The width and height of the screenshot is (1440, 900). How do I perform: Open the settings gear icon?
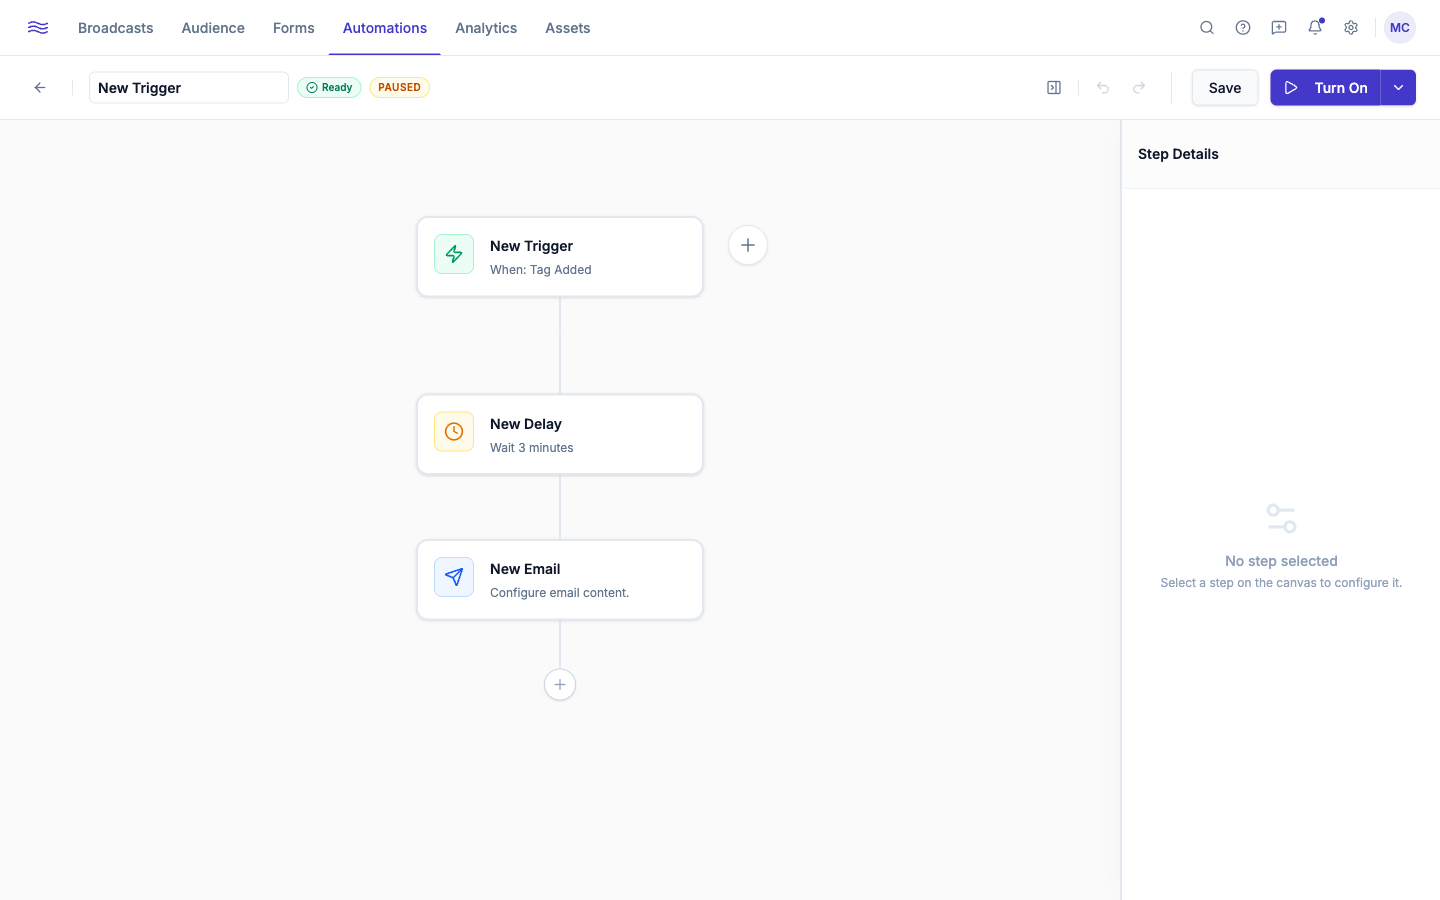point(1351,28)
